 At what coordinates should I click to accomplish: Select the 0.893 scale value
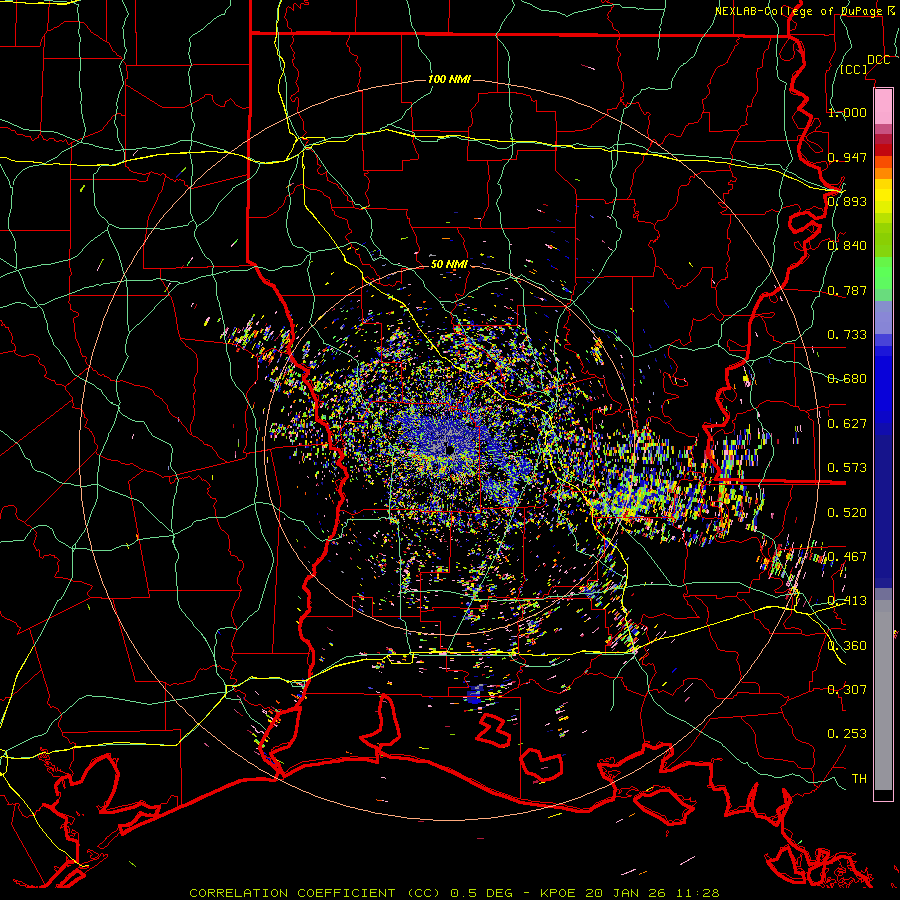coord(847,201)
